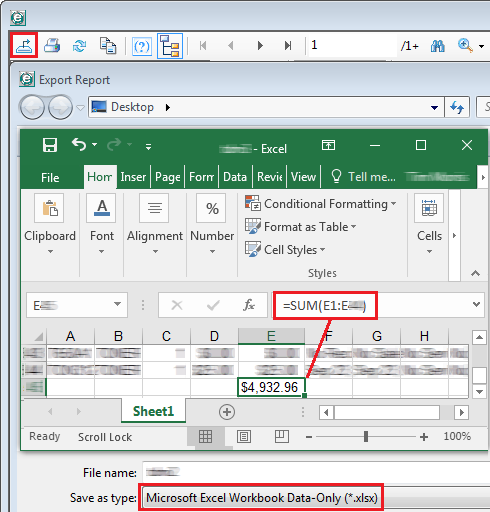This screenshot has width=490, height=512.
Task: Open recent locations dropdown beside nav buttons
Action: click(x=80, y=108)
